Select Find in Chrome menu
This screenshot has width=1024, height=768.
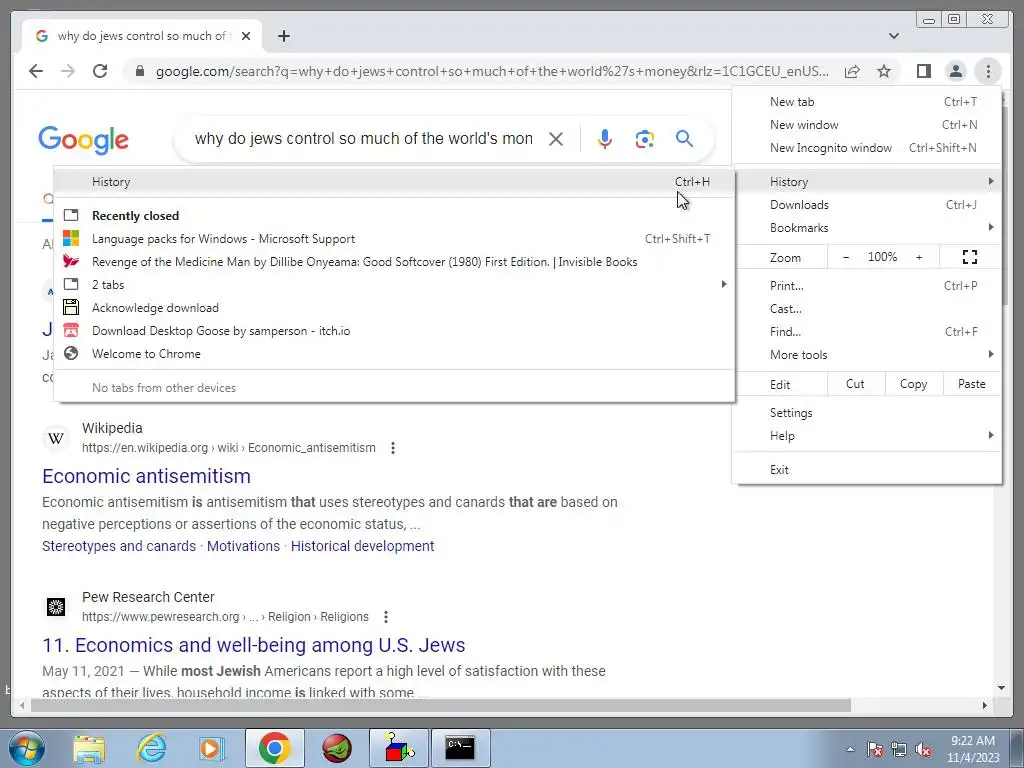tap(867, 332)
